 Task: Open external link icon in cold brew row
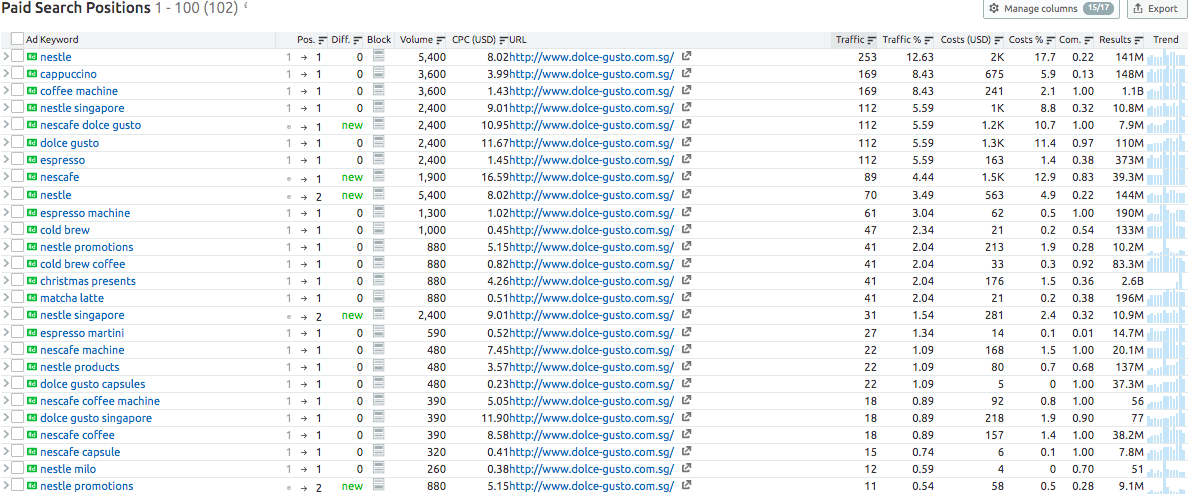[x=686, y=229]
